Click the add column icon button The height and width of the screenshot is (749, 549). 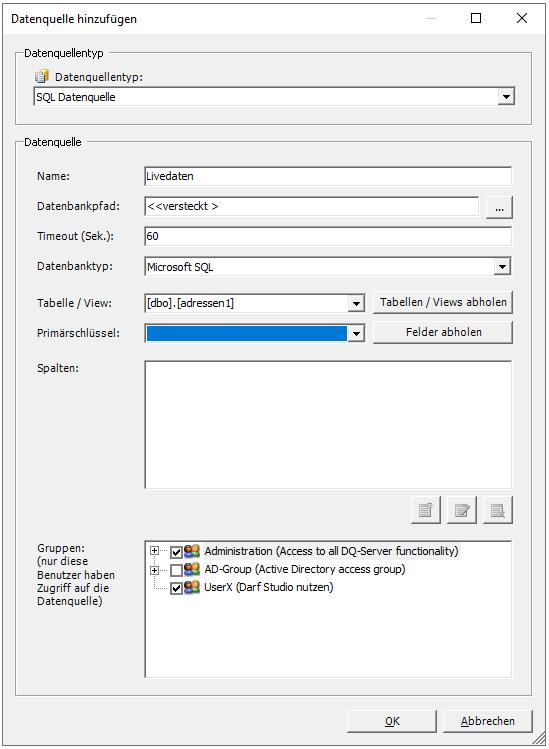click(426, 510)
